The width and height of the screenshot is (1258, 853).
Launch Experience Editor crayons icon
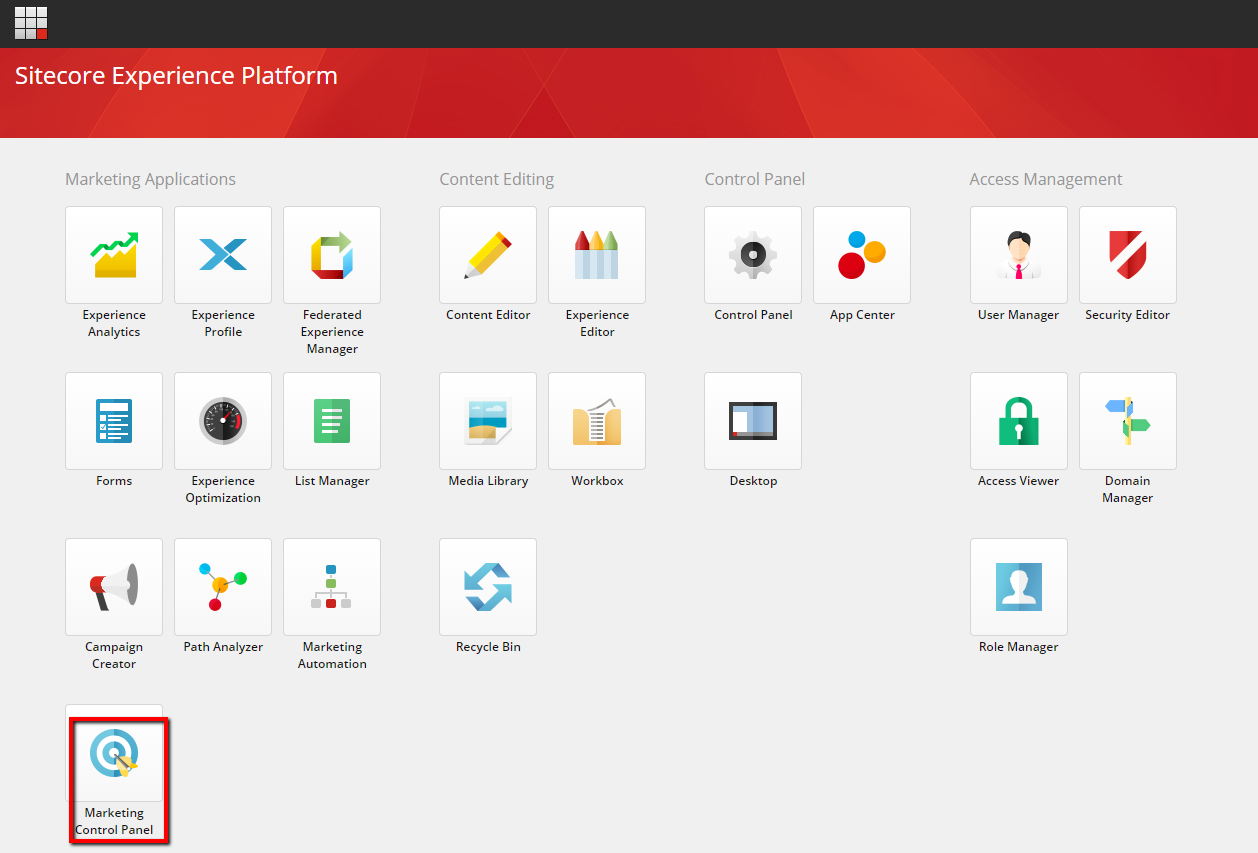point(597,255)
